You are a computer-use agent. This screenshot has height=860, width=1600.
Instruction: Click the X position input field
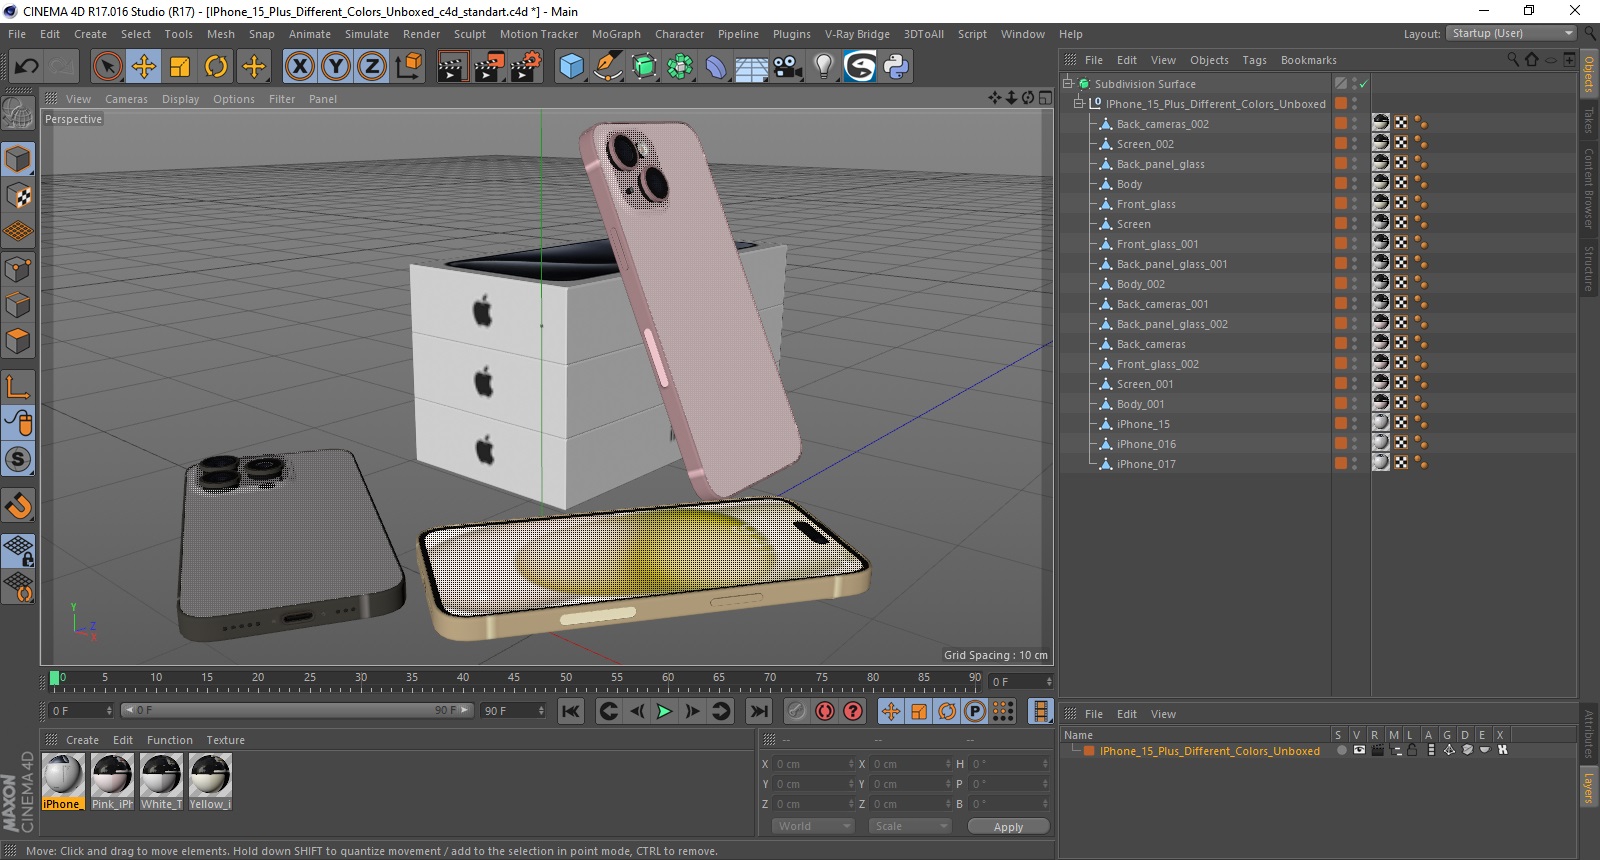pos(815,764)
